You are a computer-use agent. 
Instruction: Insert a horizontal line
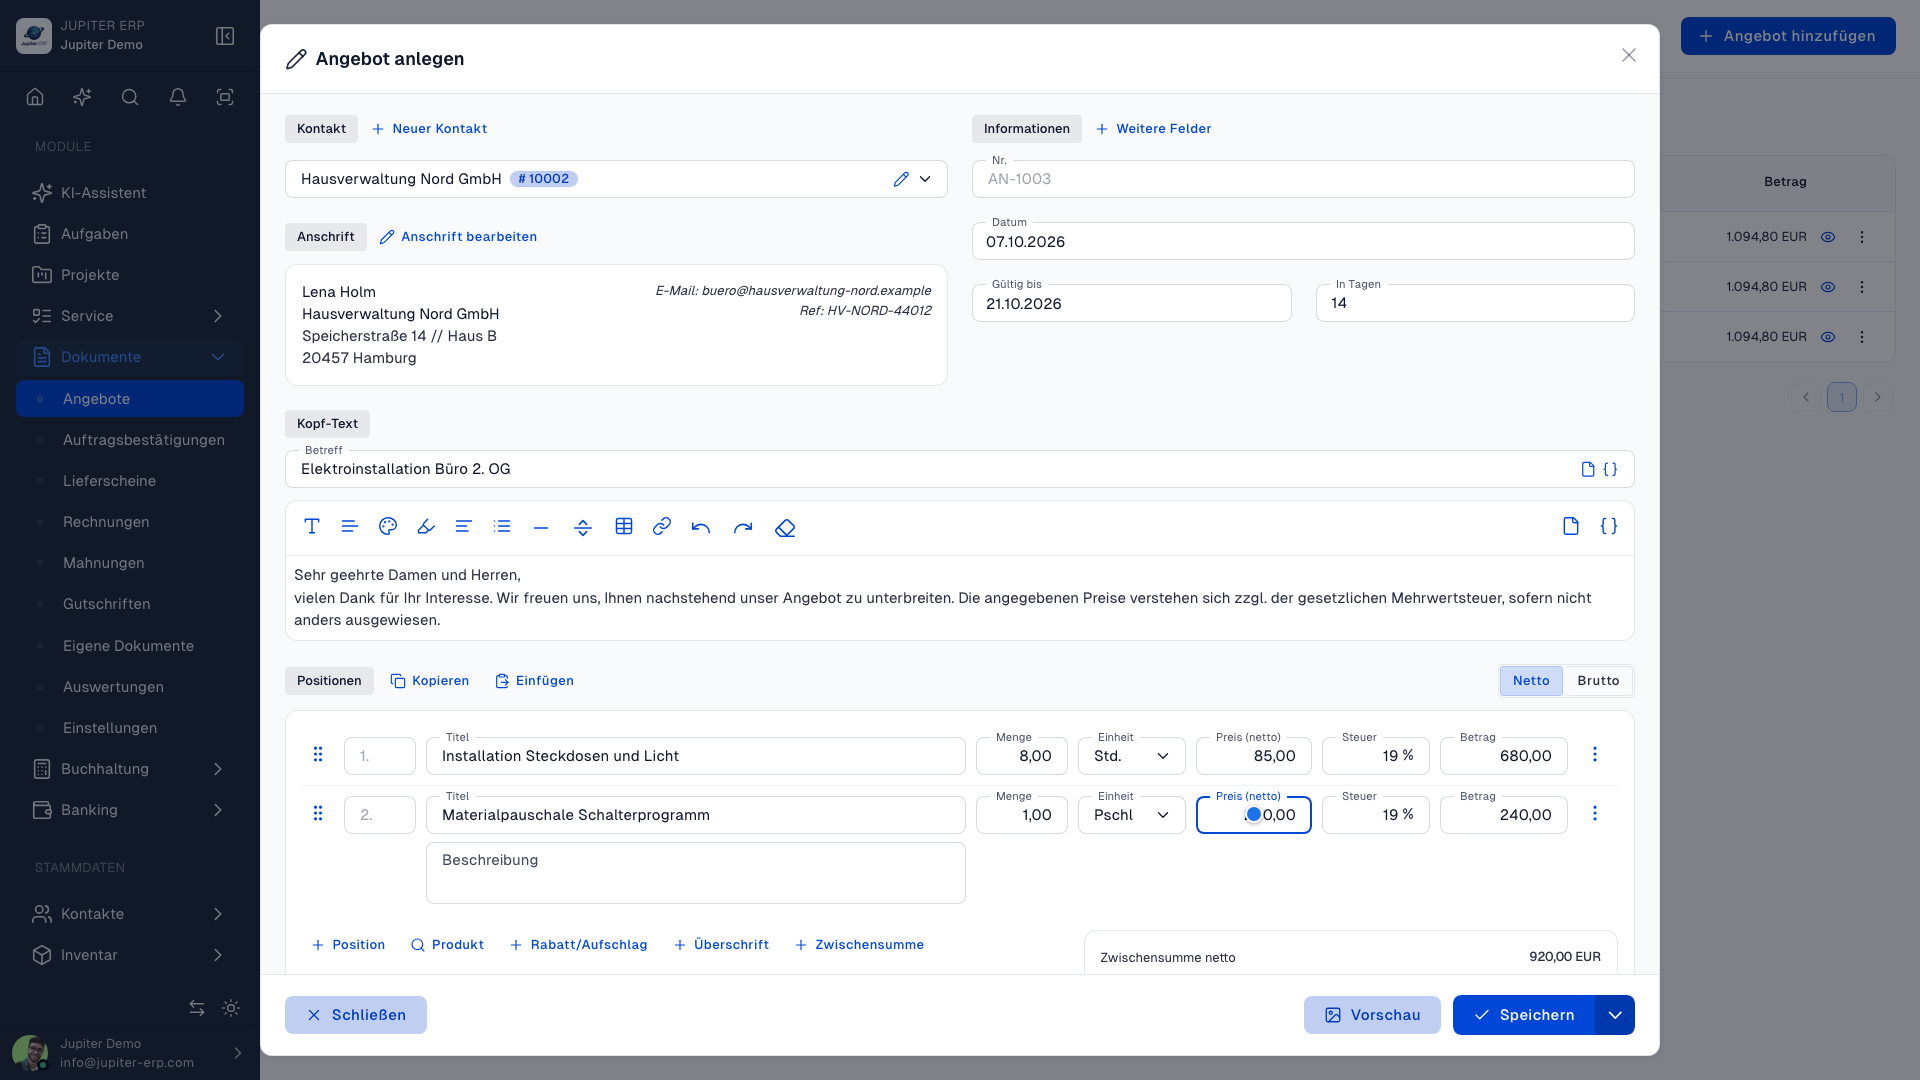tap(541, 527)
